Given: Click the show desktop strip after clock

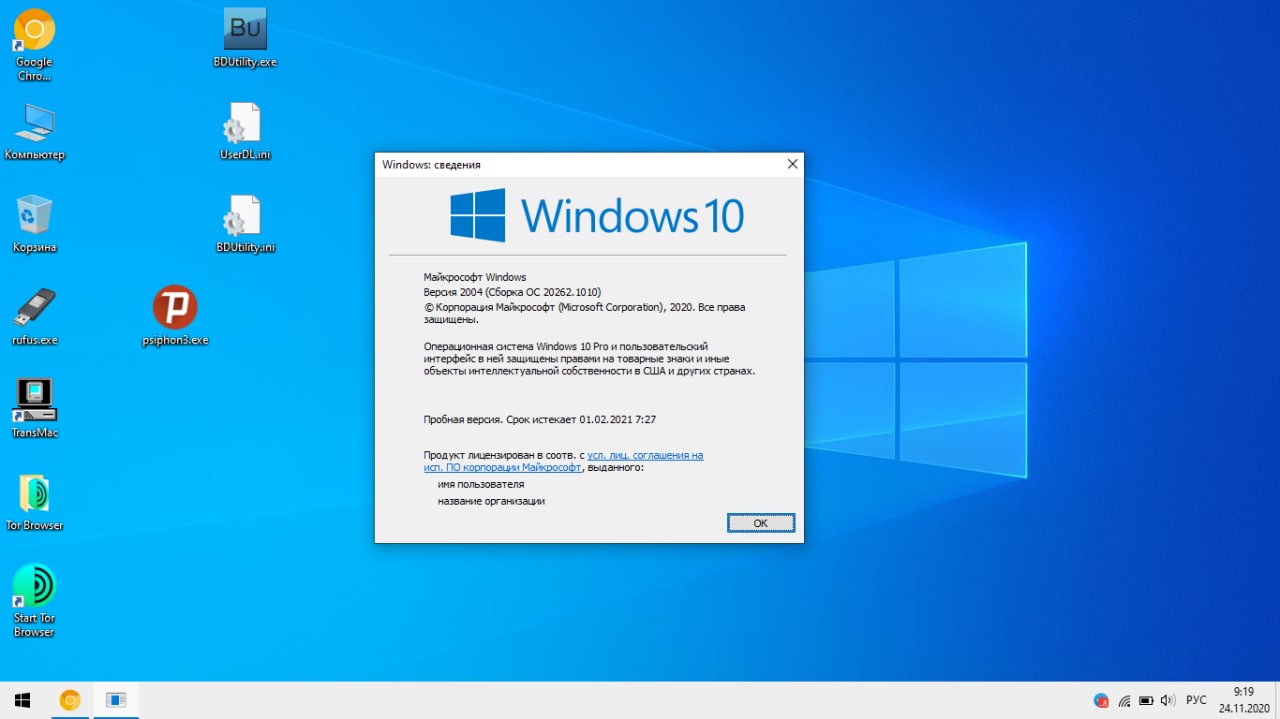Looking at the screenshot, I should [1277, 700].
